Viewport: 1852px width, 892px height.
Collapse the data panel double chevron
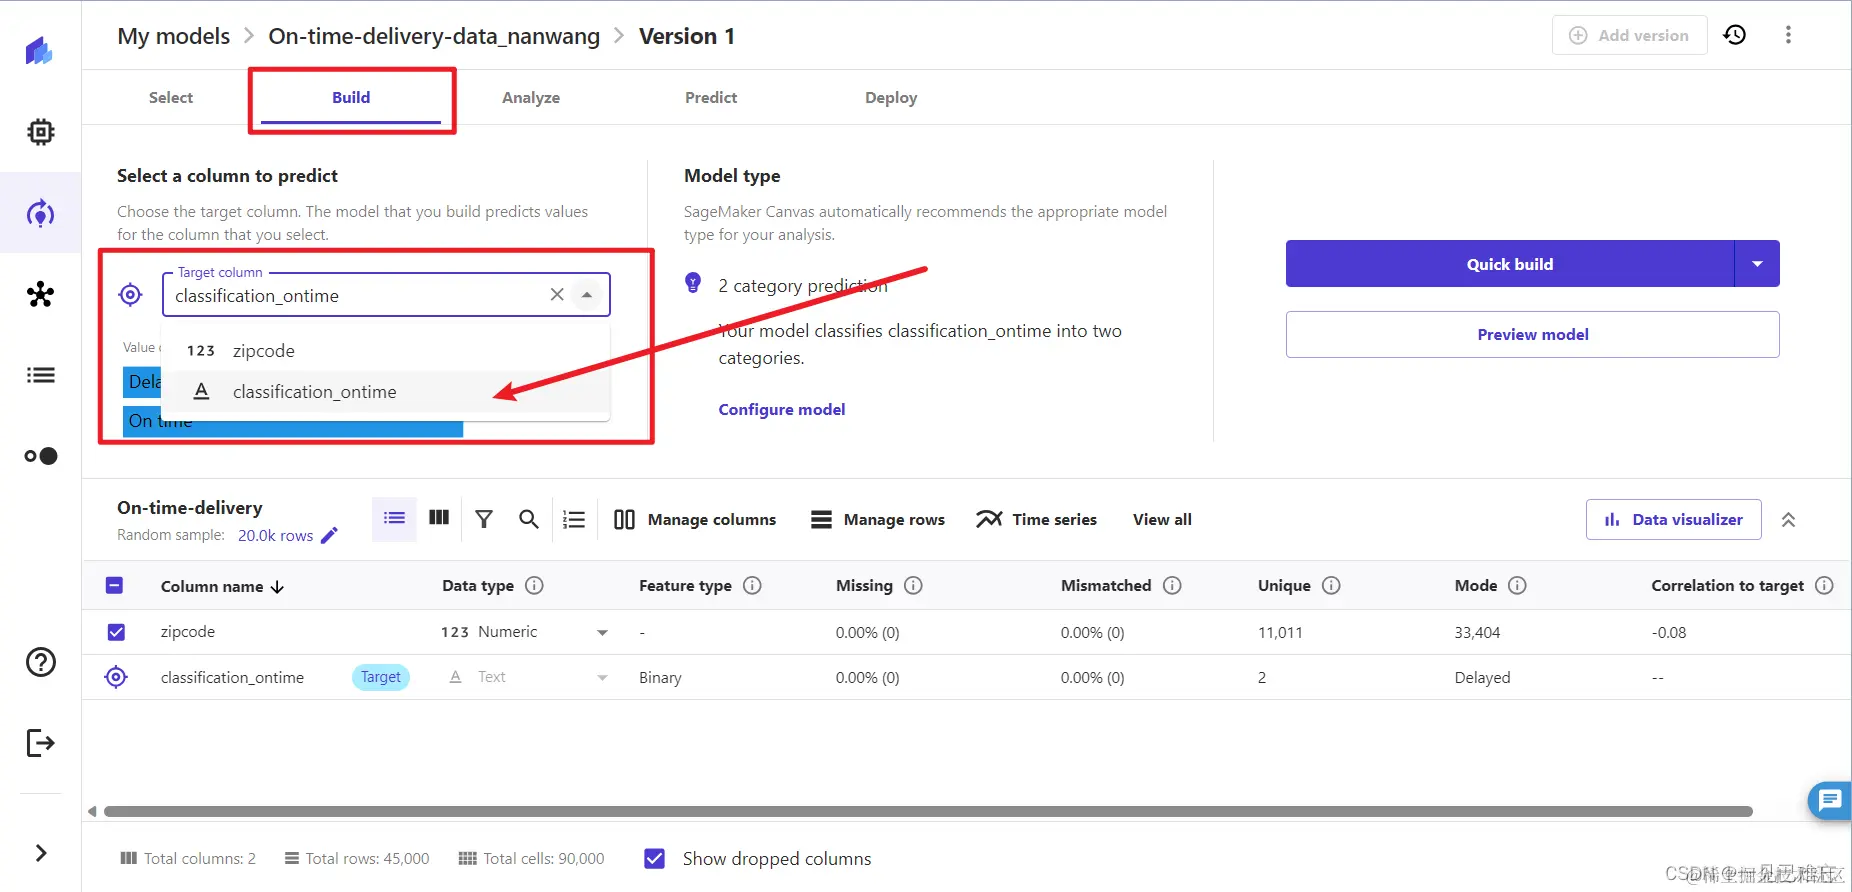1788,519
